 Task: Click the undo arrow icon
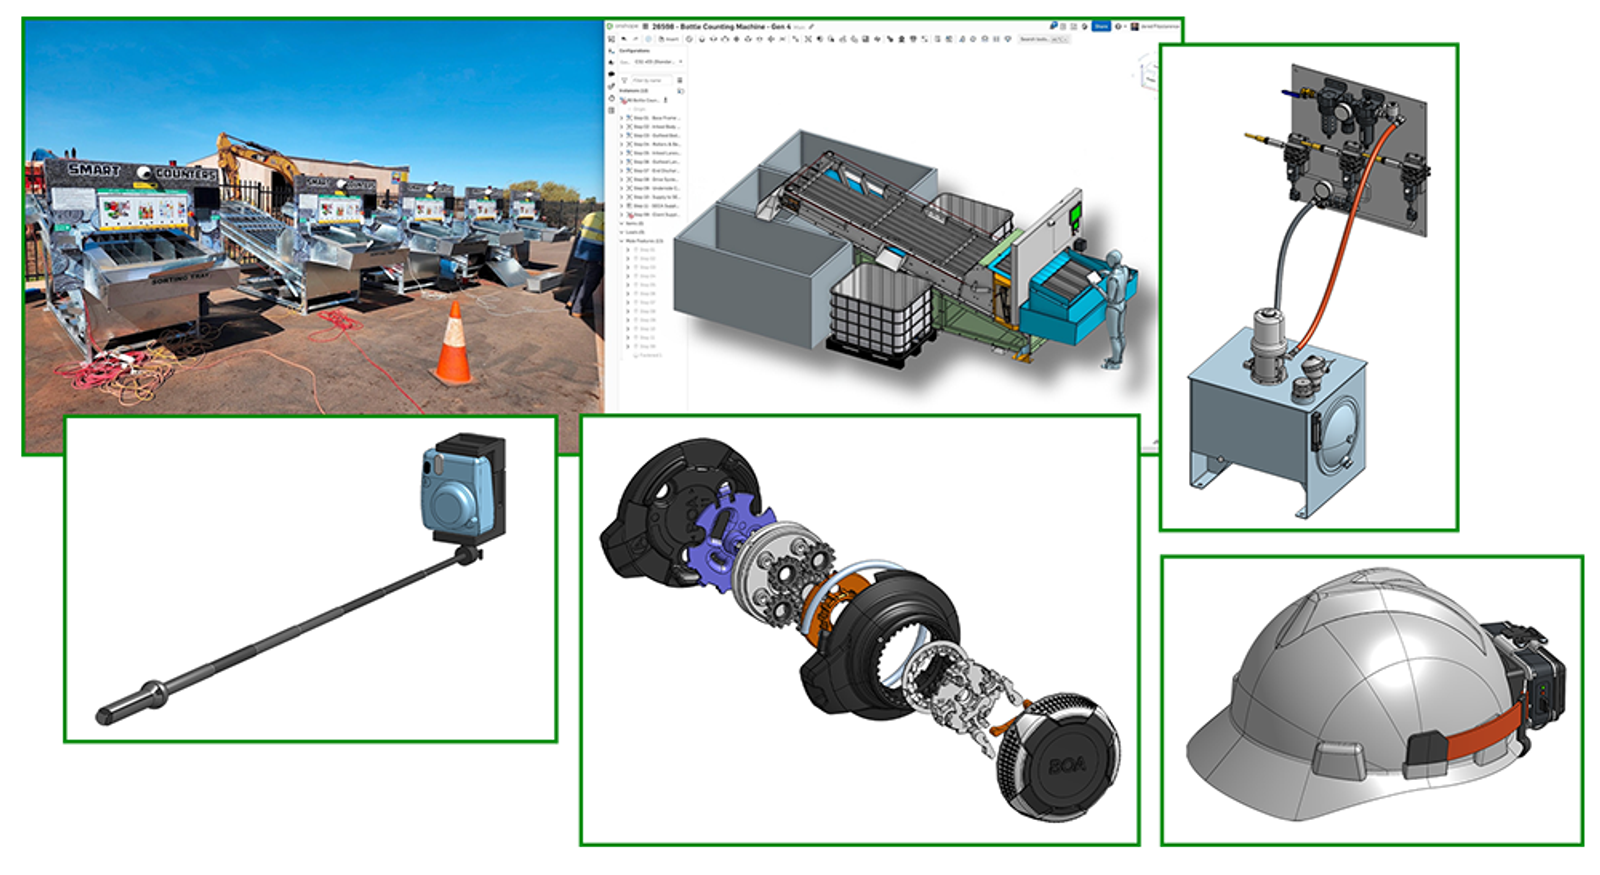(x=624, y=39)
